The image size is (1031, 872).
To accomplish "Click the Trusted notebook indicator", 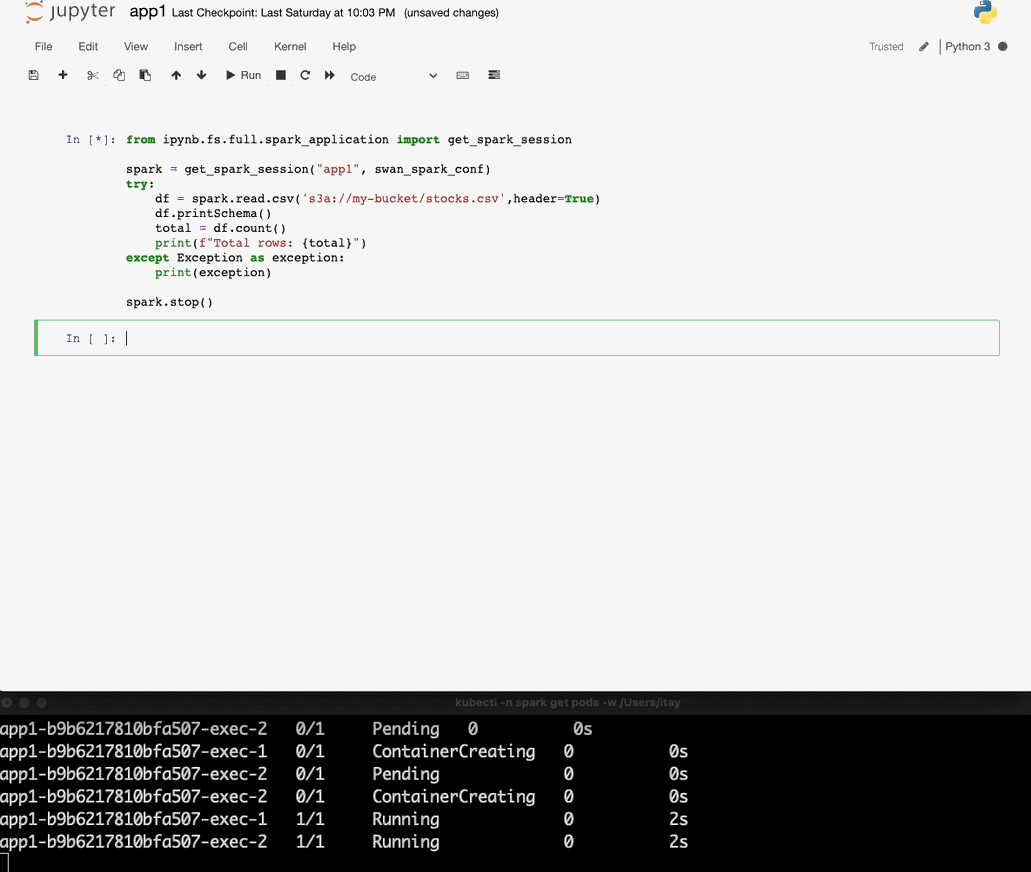I will tap(886, 47).
